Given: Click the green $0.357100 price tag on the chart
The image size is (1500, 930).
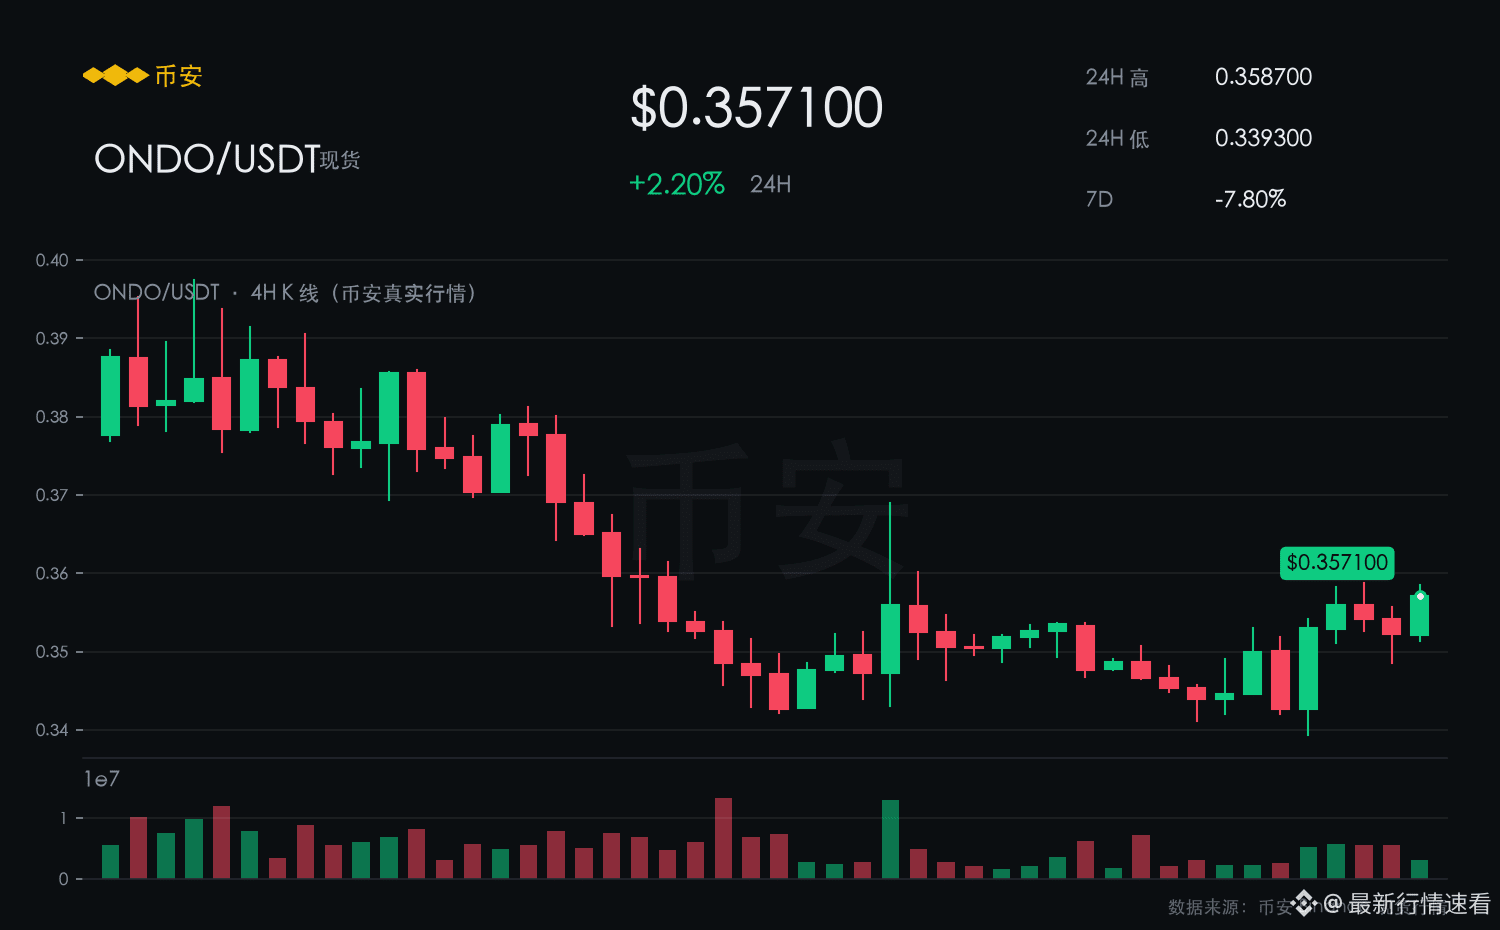Looking at the screenshot, I should (x=1337, y=563).
